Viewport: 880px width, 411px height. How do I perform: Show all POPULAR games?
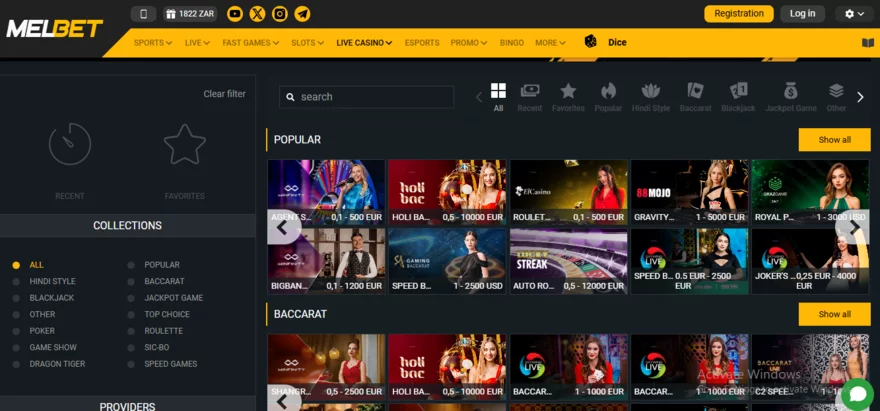[x=835, y=140]
